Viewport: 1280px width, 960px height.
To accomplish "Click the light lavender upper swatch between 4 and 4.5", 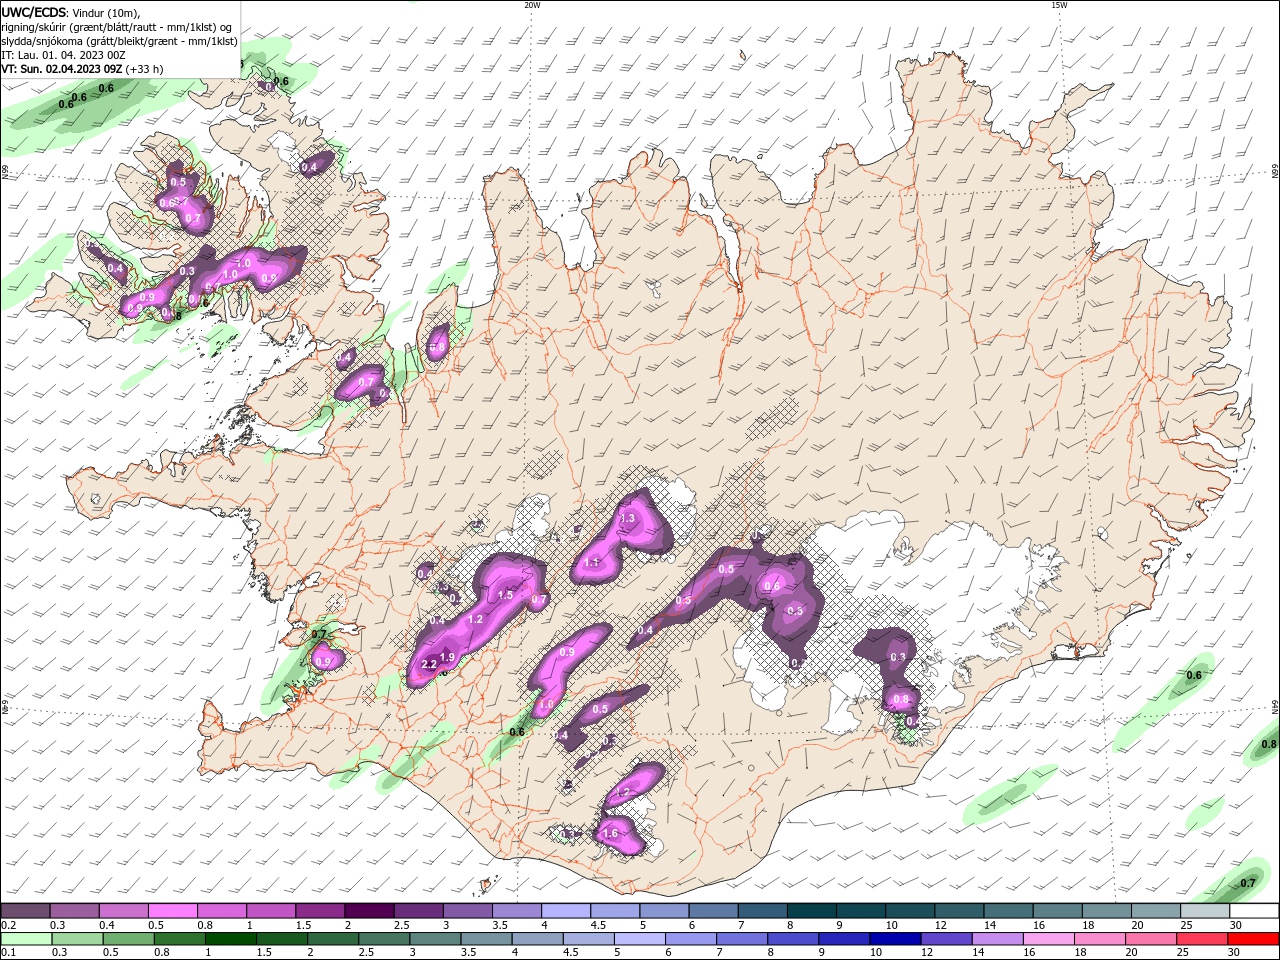I will click(x=566, y=911).
